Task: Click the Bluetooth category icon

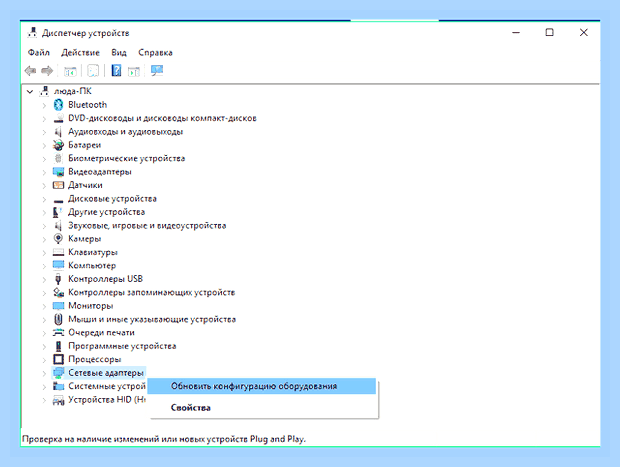Action: [x=59, y=105]
